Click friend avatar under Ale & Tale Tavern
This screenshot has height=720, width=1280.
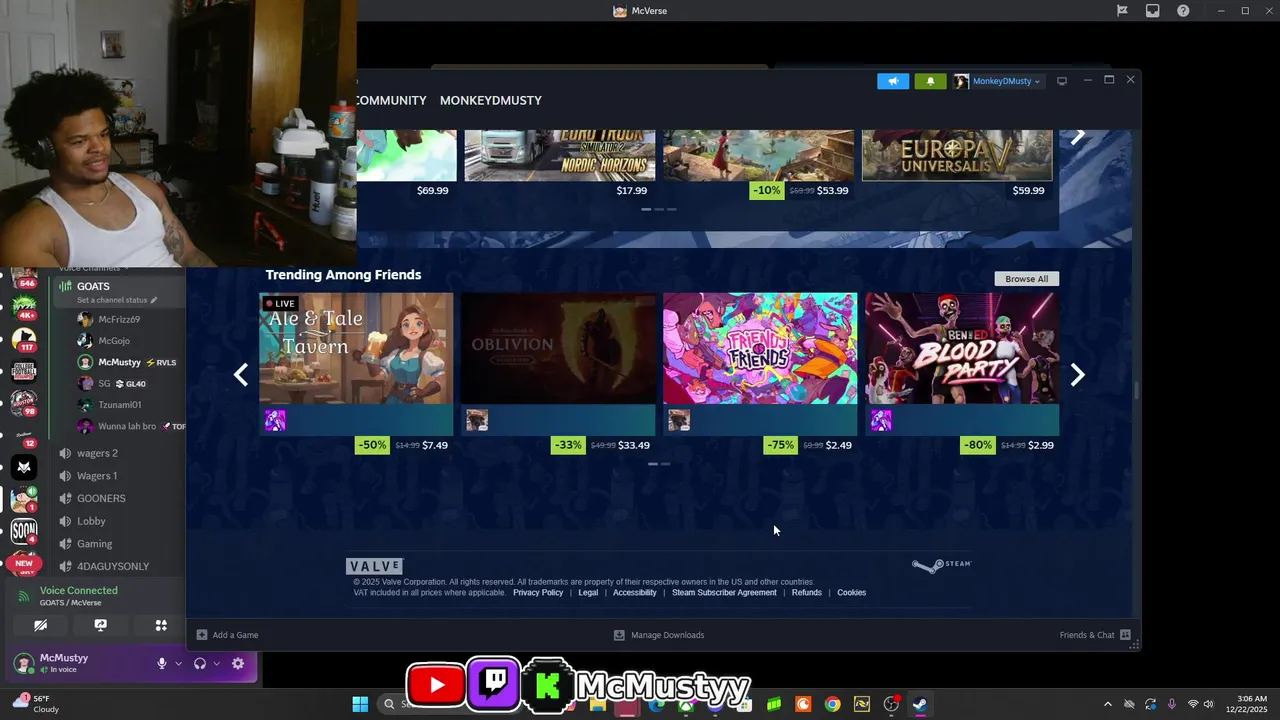(275, 421)
